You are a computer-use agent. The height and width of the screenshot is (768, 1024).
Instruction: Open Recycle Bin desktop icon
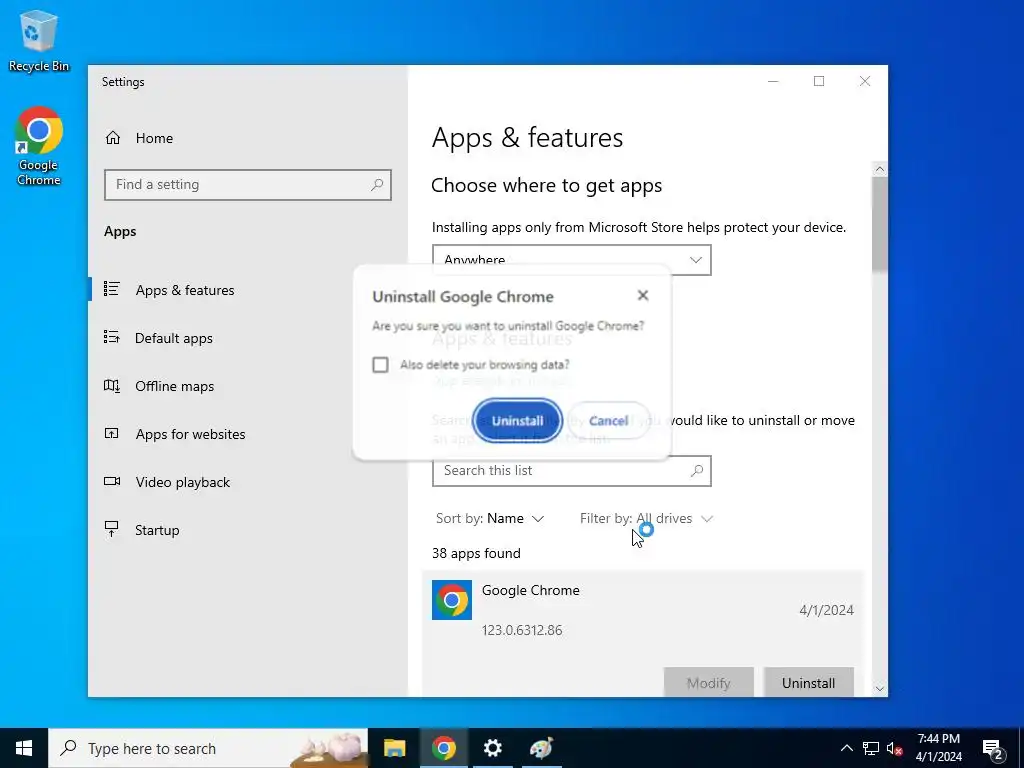39,40
